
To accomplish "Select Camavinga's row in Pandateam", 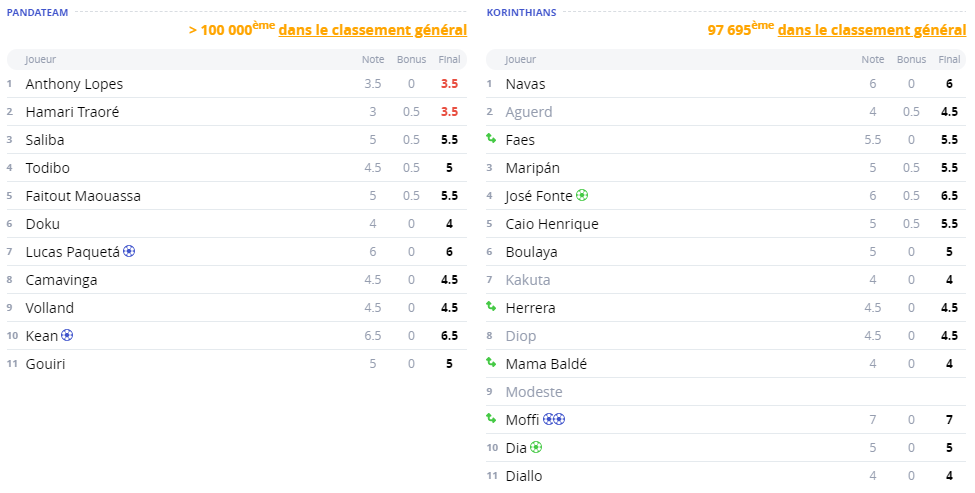I will (x=61, y=280).
